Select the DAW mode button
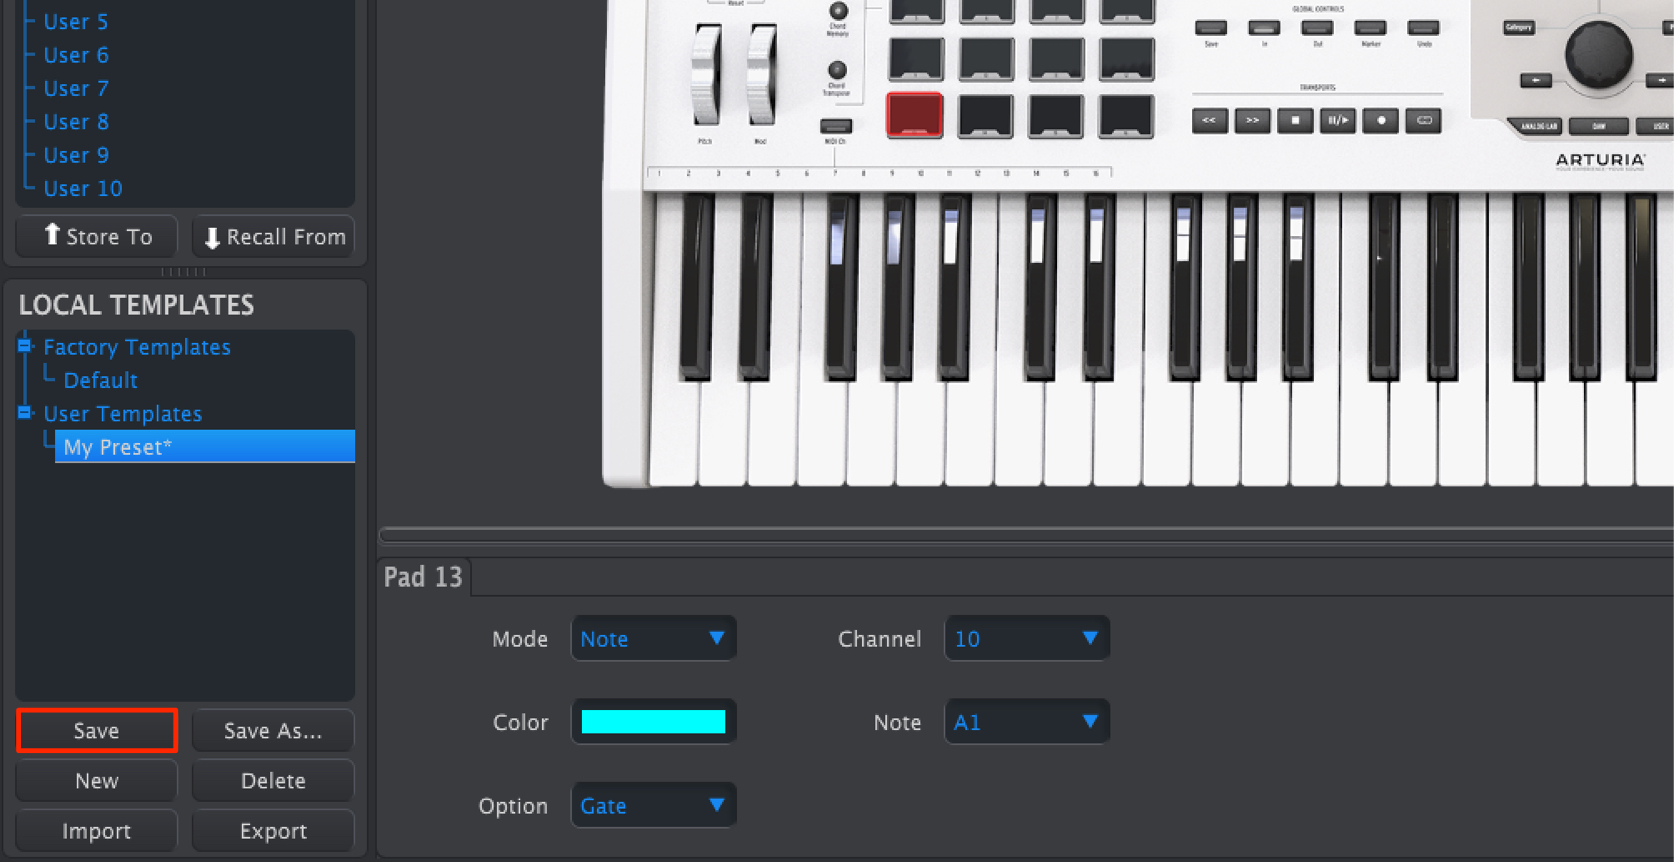The width and height of the screenshot is (1674, 862). pyautogui.click(x=1598, y=126)
